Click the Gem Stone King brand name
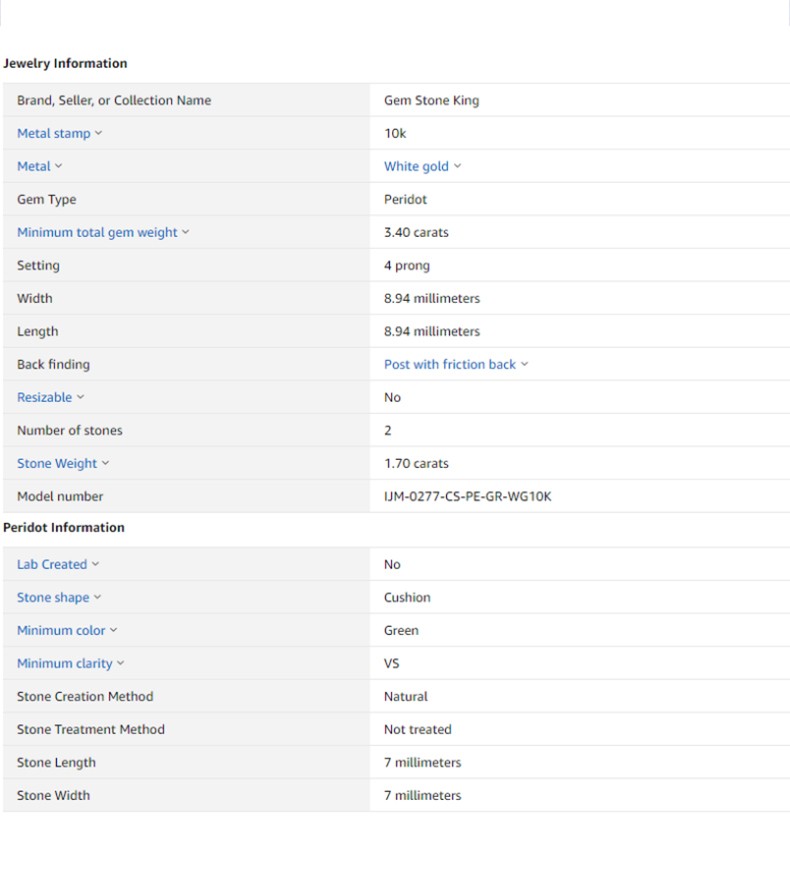This screenshot has height=869, width=790. 431,100
